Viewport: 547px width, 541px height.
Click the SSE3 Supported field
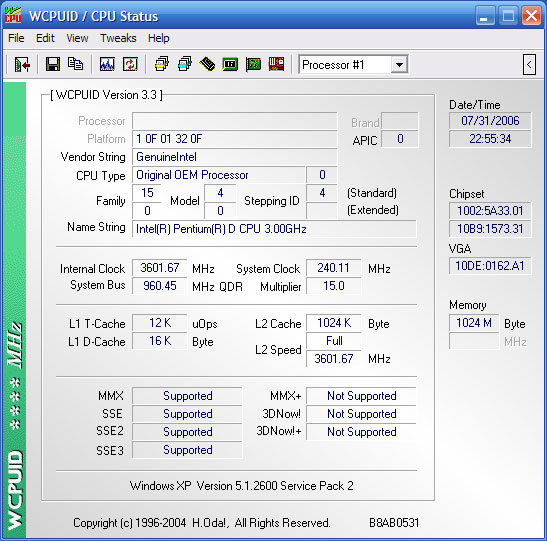pyautogui.click(x=187, y=450)
